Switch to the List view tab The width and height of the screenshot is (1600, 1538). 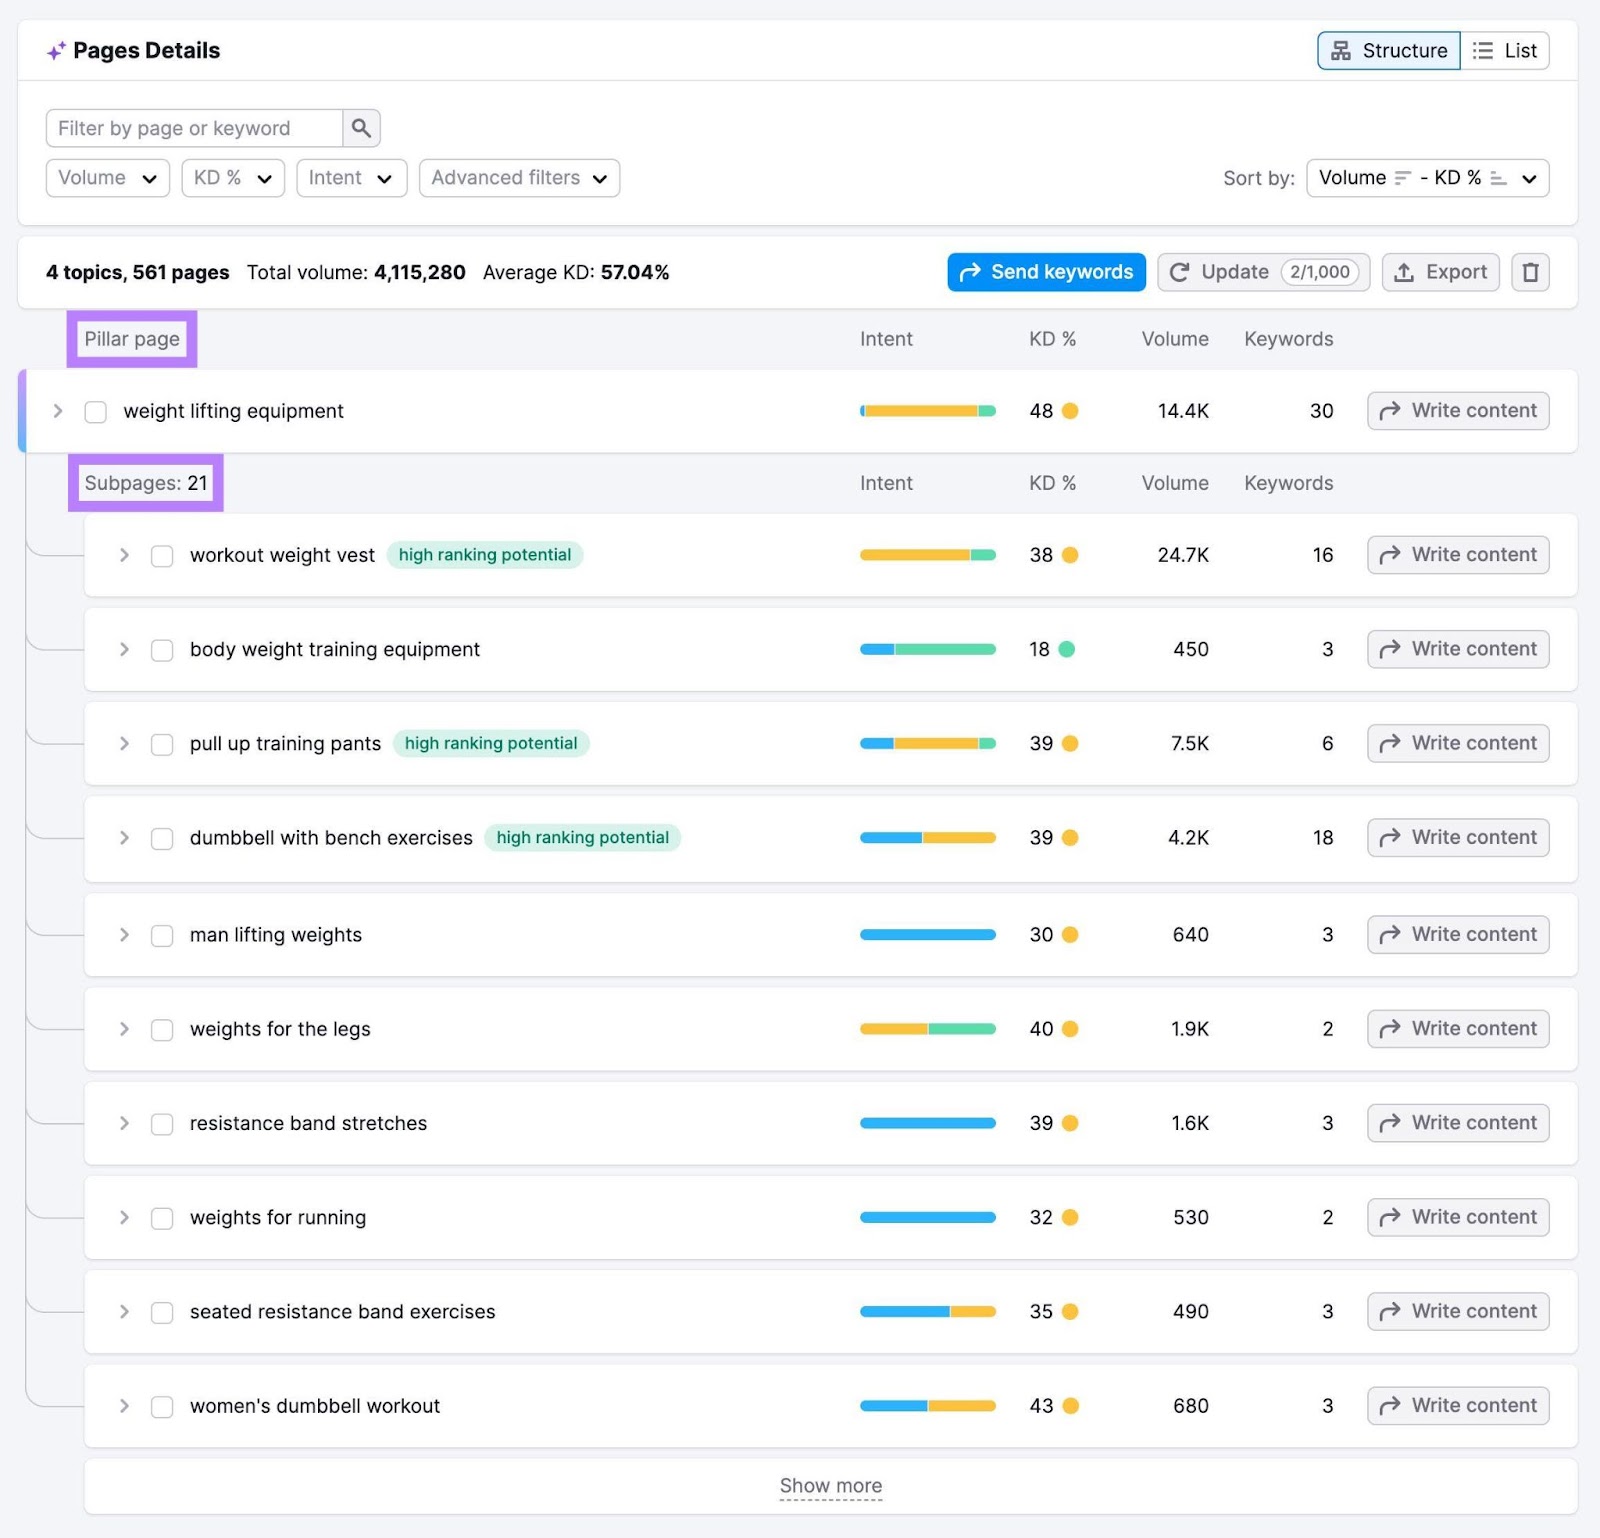(1506, 50)
